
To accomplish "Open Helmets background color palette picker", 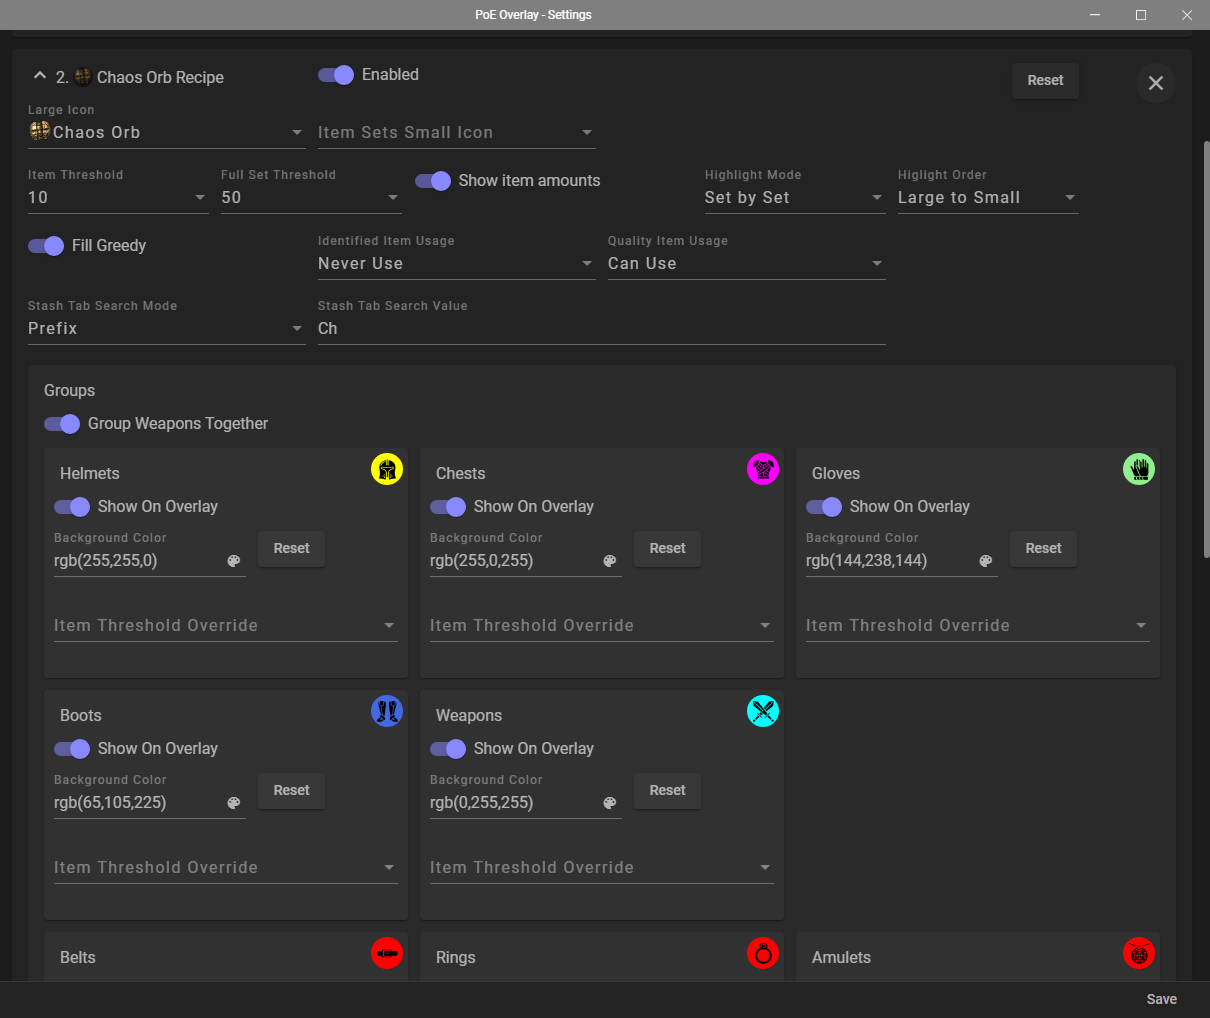I will coord(234,561).
